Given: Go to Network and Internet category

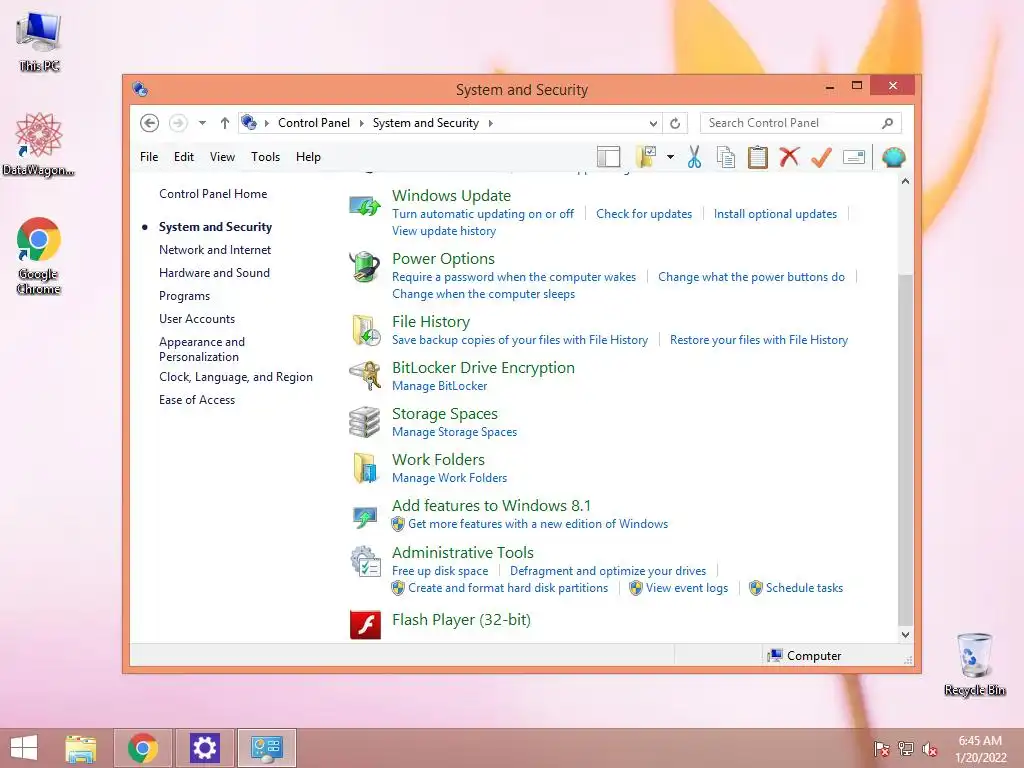Looking at the screenshot, I should pos(215,249).
